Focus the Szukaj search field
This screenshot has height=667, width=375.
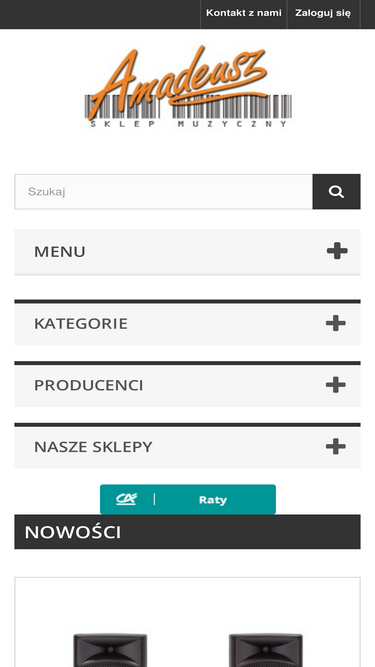coord(164,191)
